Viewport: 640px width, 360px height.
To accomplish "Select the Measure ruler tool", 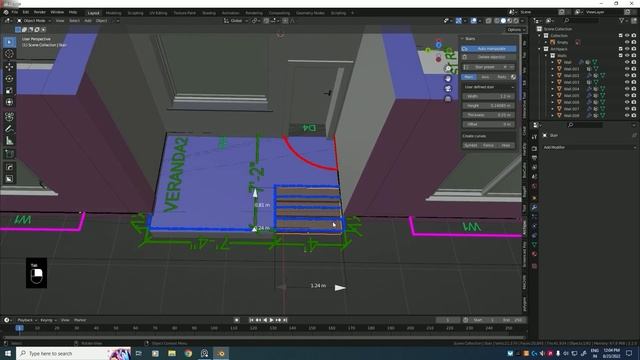I will pos(9,141).
